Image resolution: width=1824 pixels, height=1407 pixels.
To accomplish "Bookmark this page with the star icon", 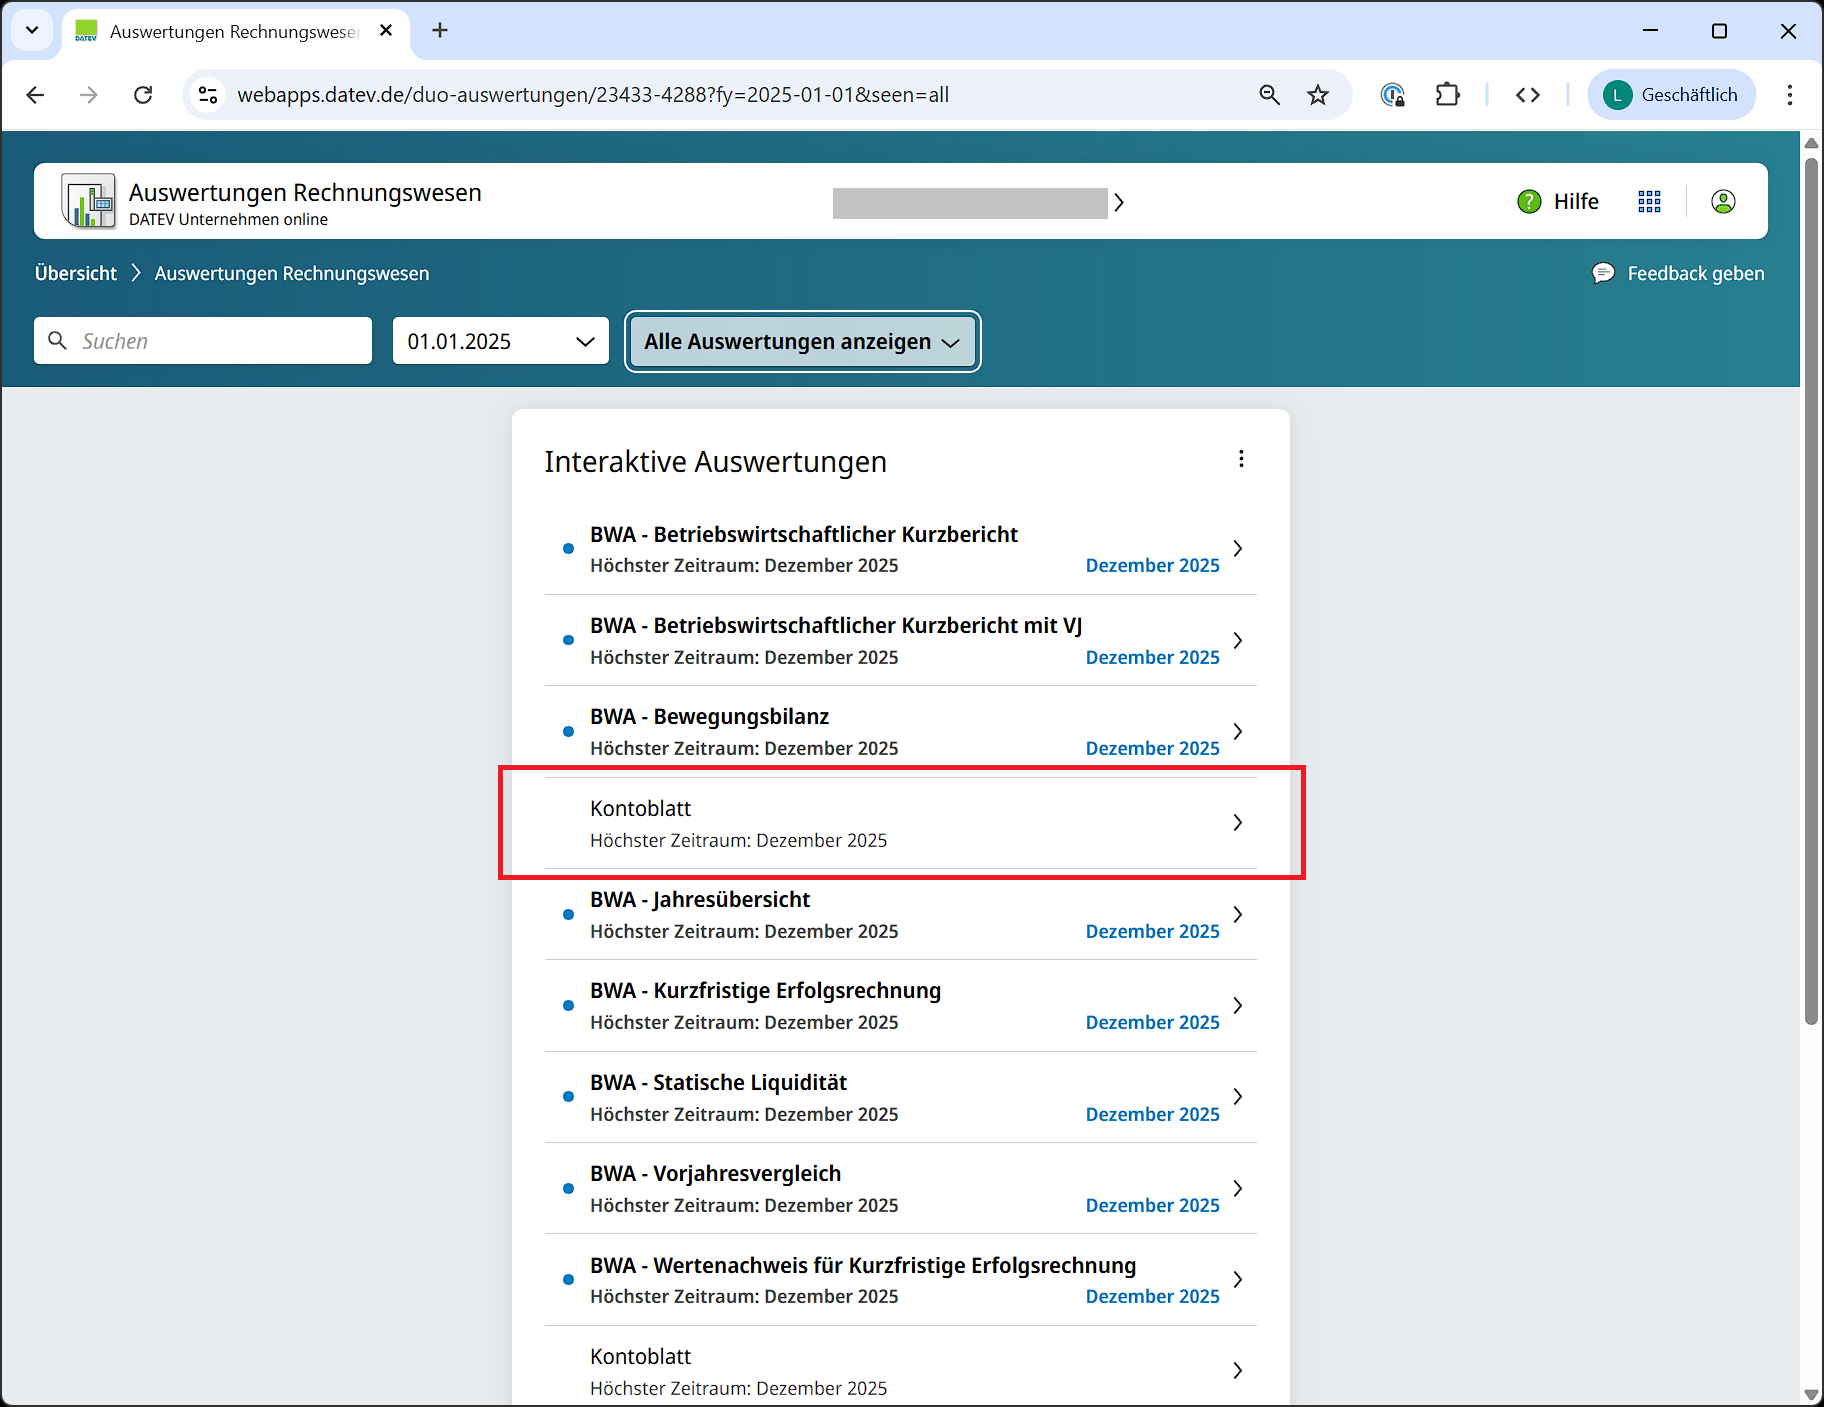I will (x=1318, y=94).
